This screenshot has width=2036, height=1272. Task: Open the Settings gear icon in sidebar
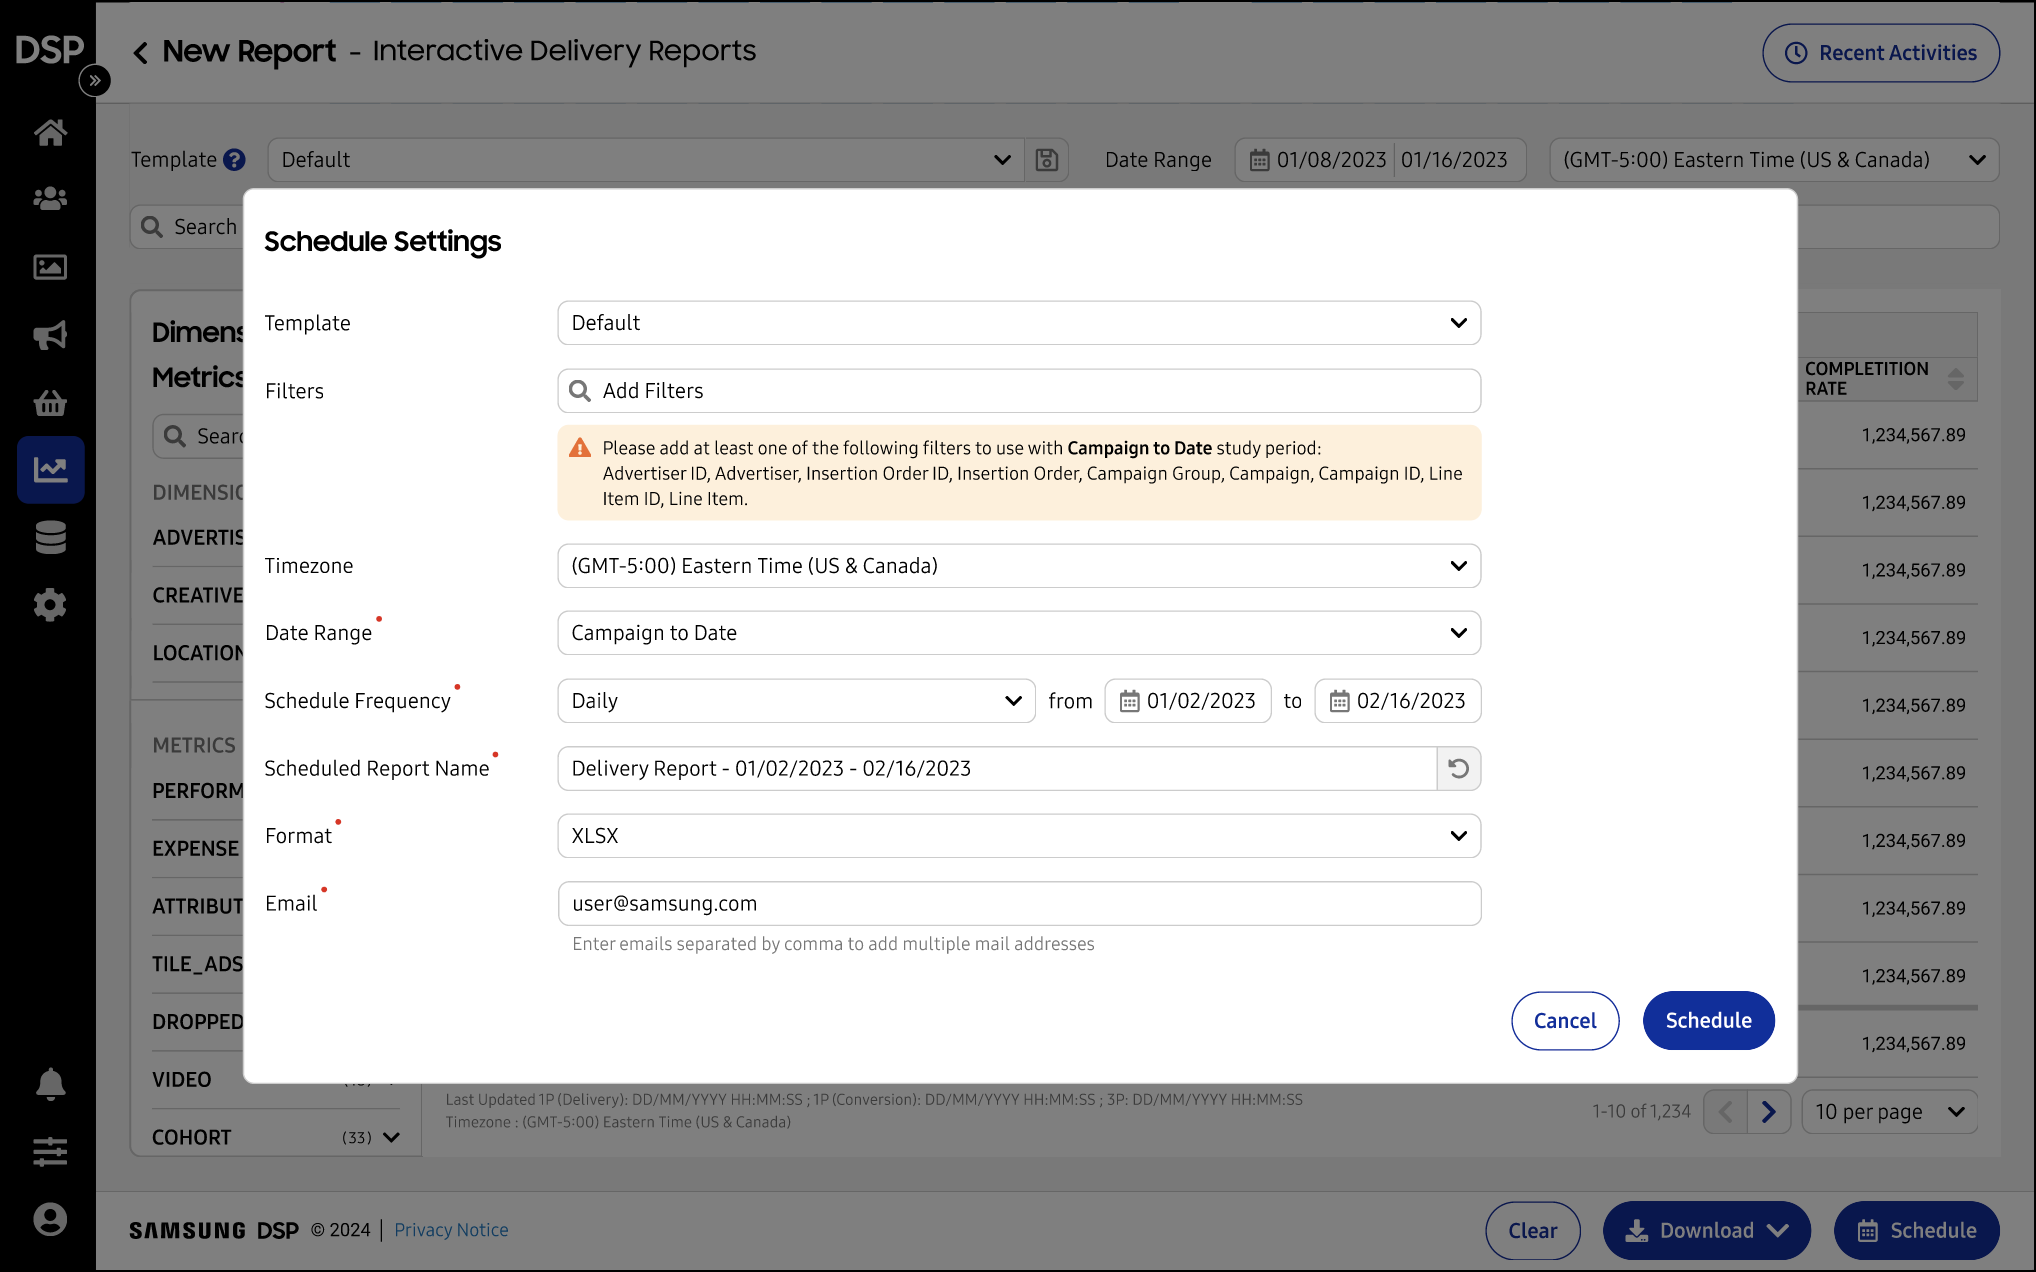pos(50,604)
